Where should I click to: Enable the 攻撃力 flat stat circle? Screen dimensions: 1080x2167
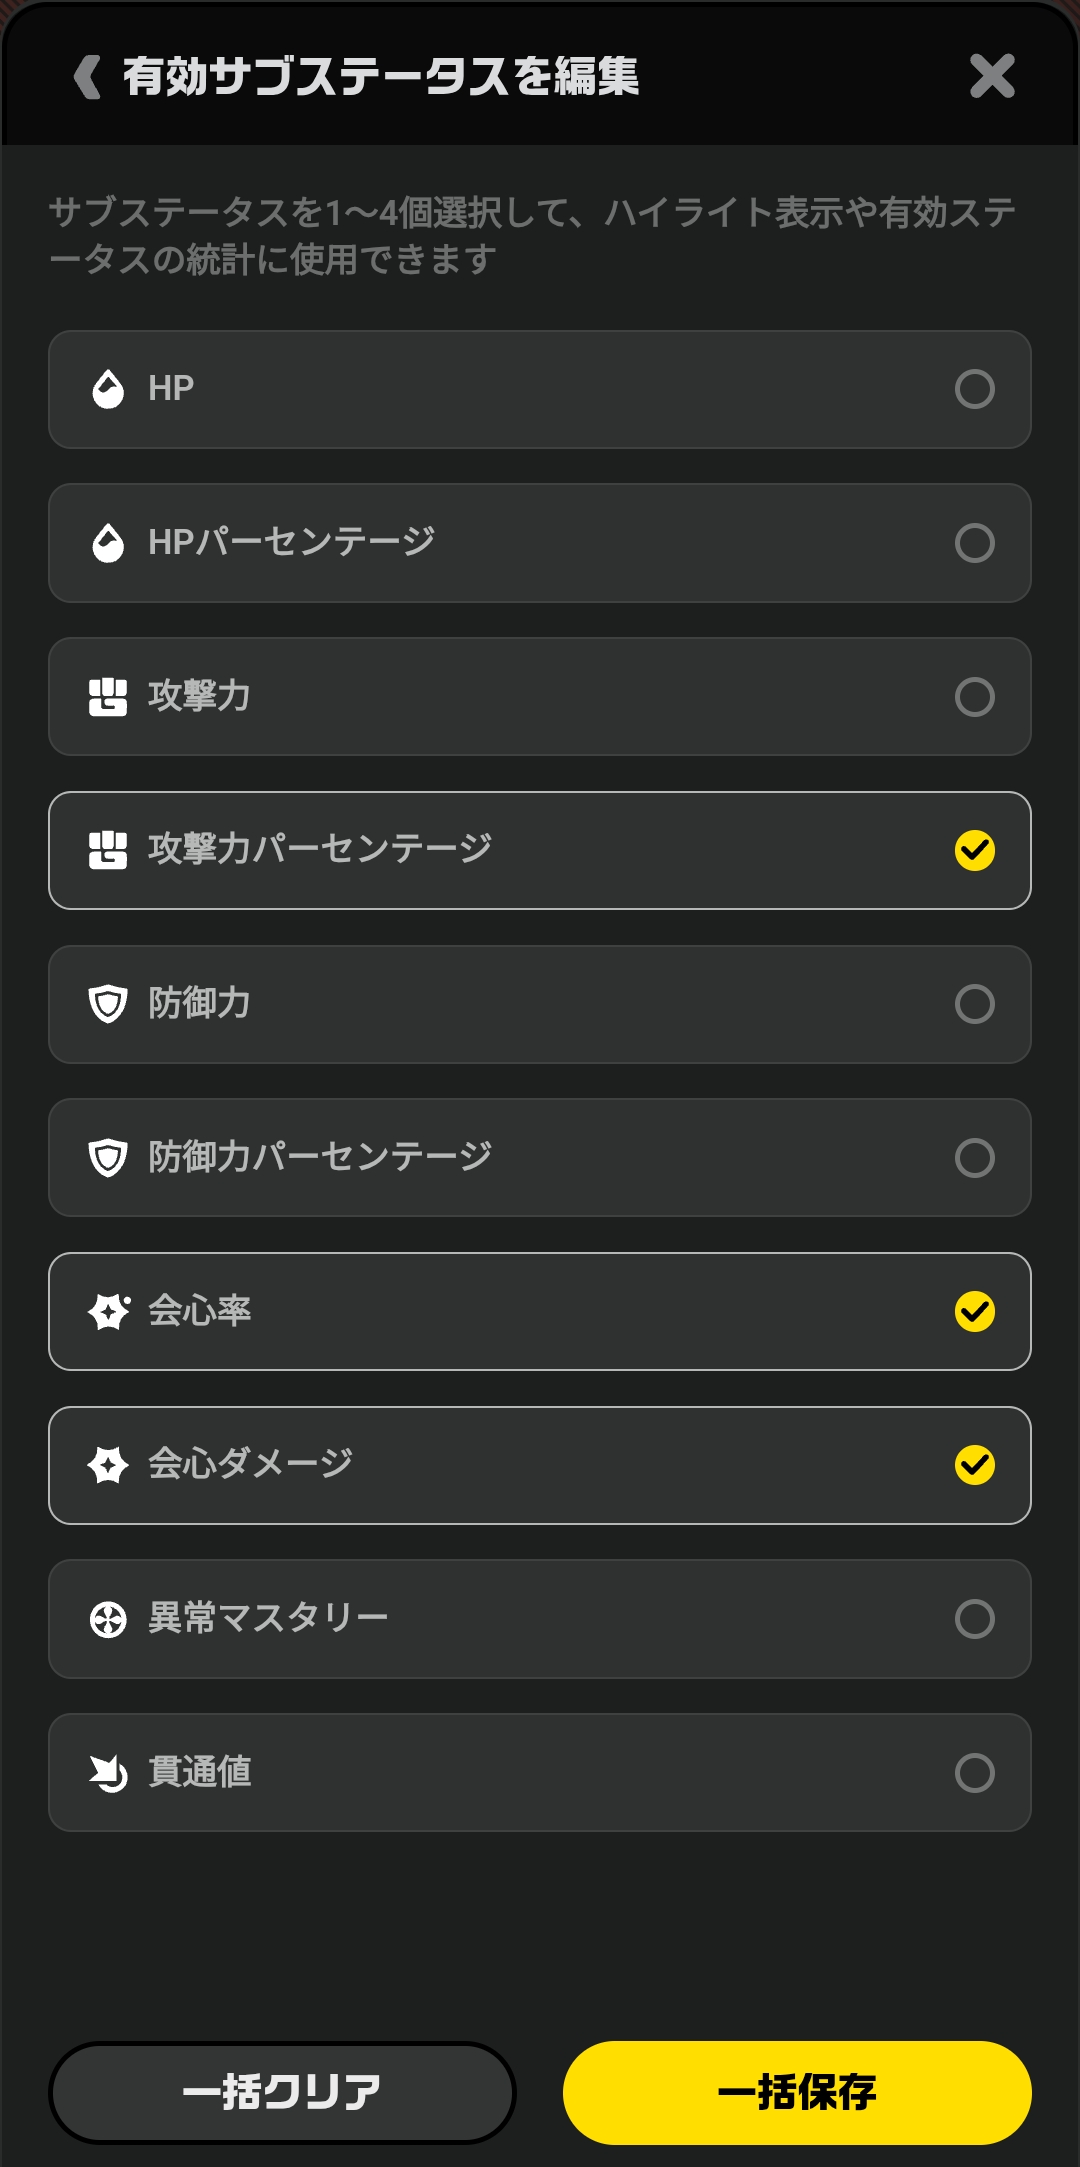click(974, 697)
